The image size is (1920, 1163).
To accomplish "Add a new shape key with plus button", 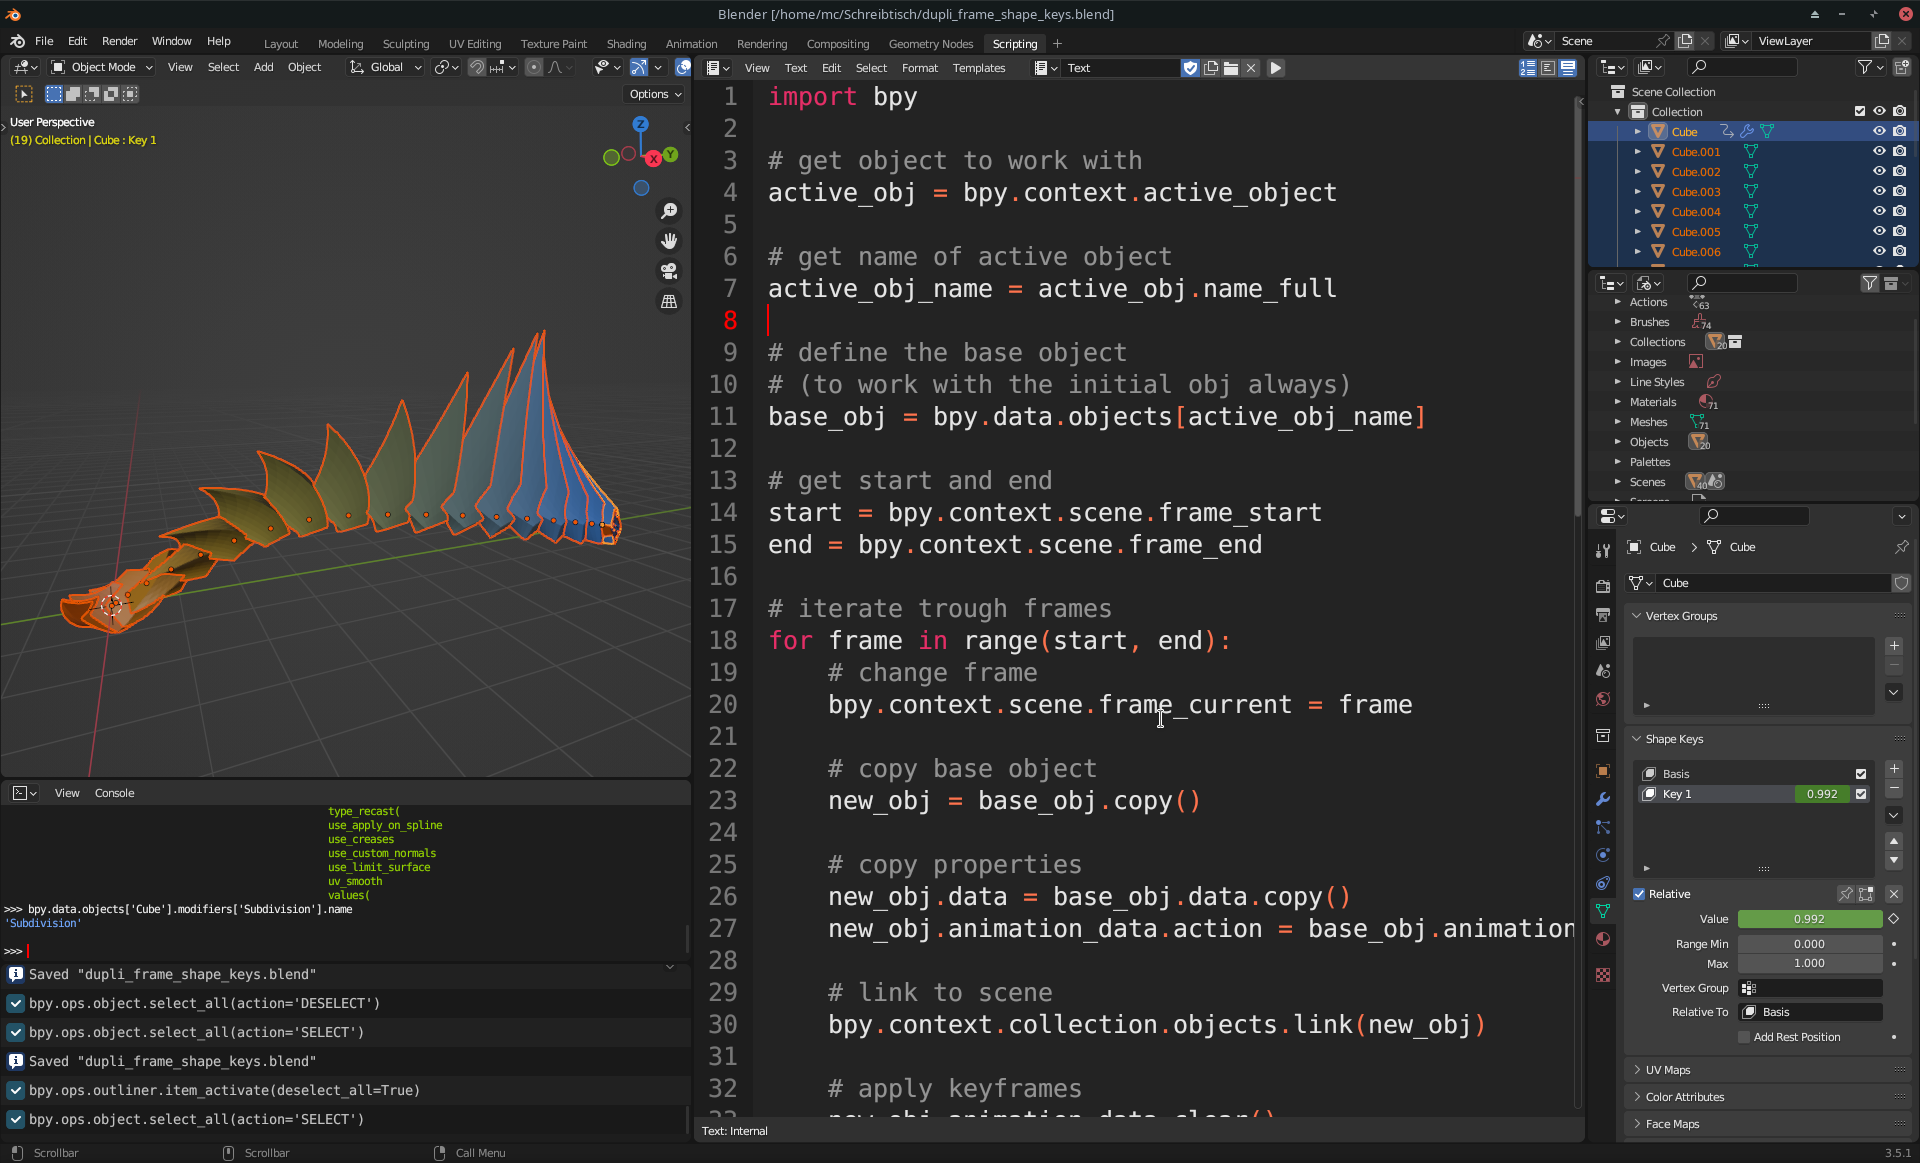I will click(1894, 769).
